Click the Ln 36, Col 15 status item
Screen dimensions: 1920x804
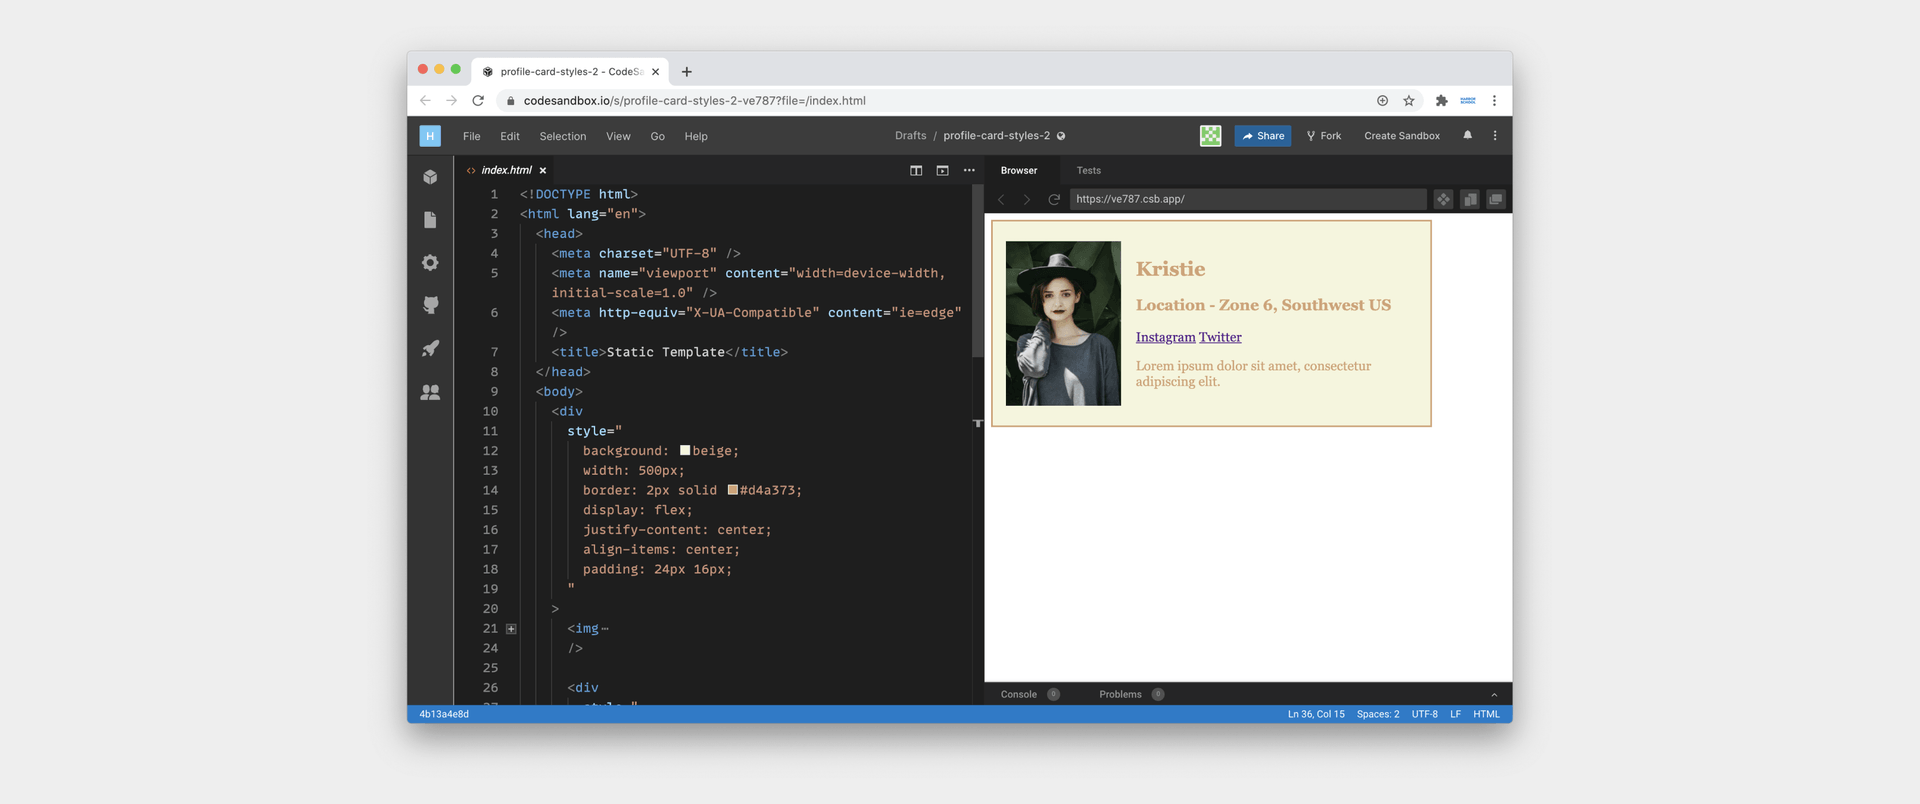[1316, 714]
